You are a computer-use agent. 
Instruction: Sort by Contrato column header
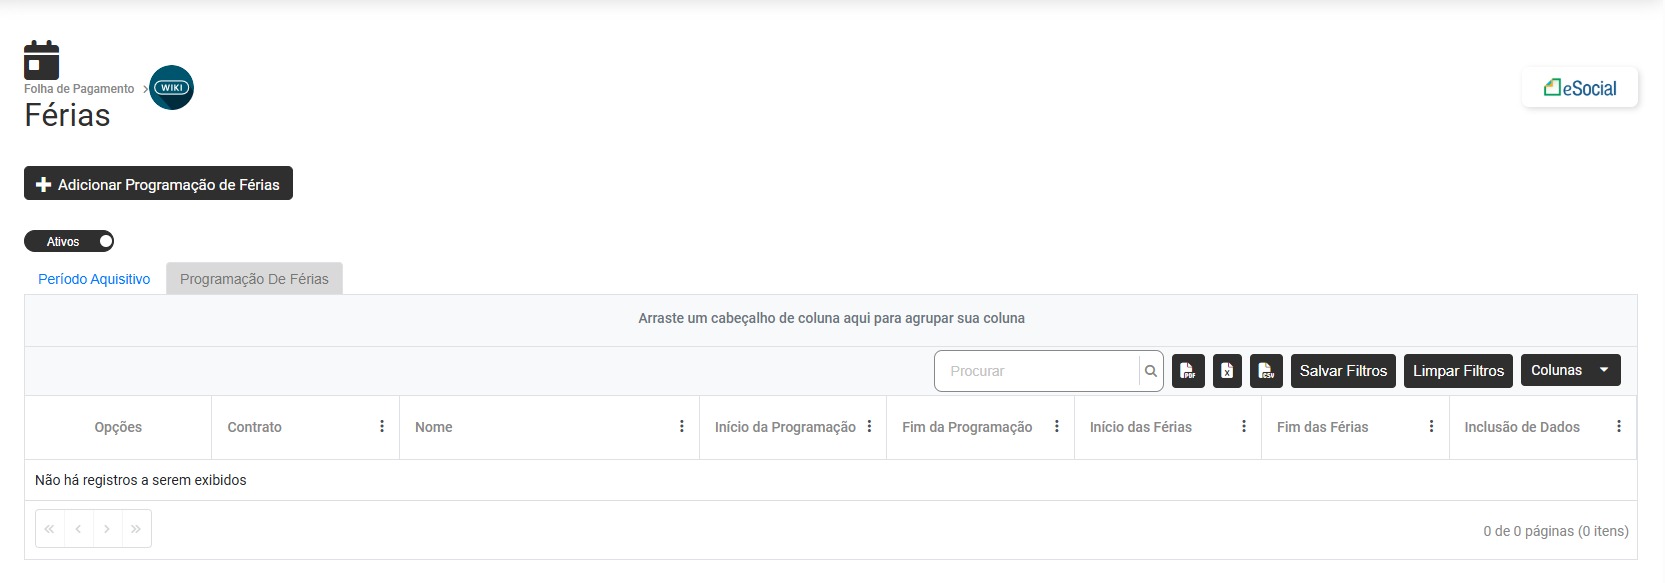point(255,427)
